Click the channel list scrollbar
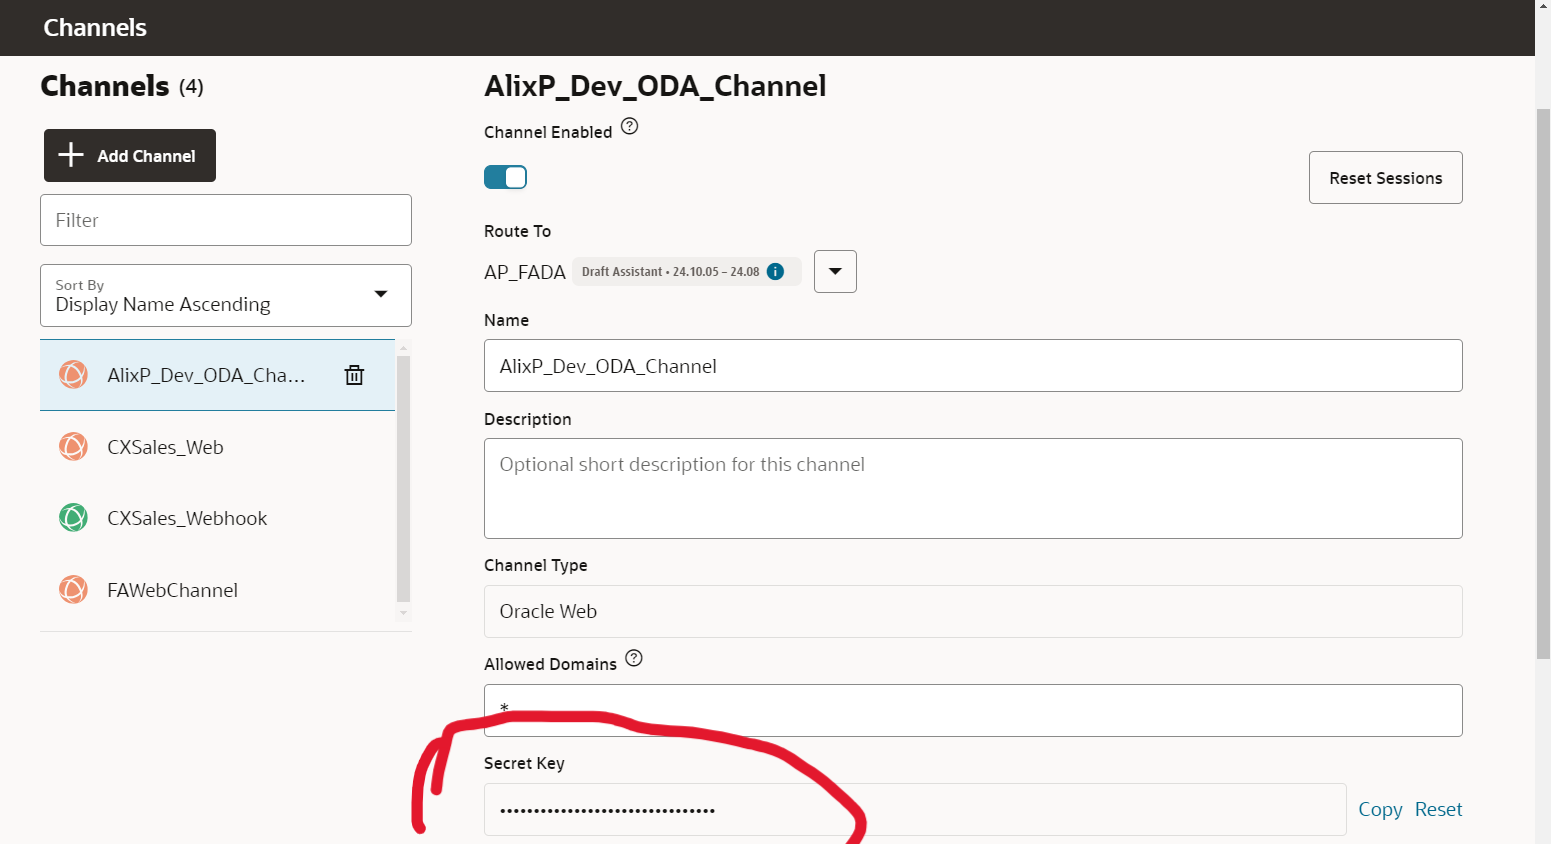 pyautogui.click(x=403, y=480)
